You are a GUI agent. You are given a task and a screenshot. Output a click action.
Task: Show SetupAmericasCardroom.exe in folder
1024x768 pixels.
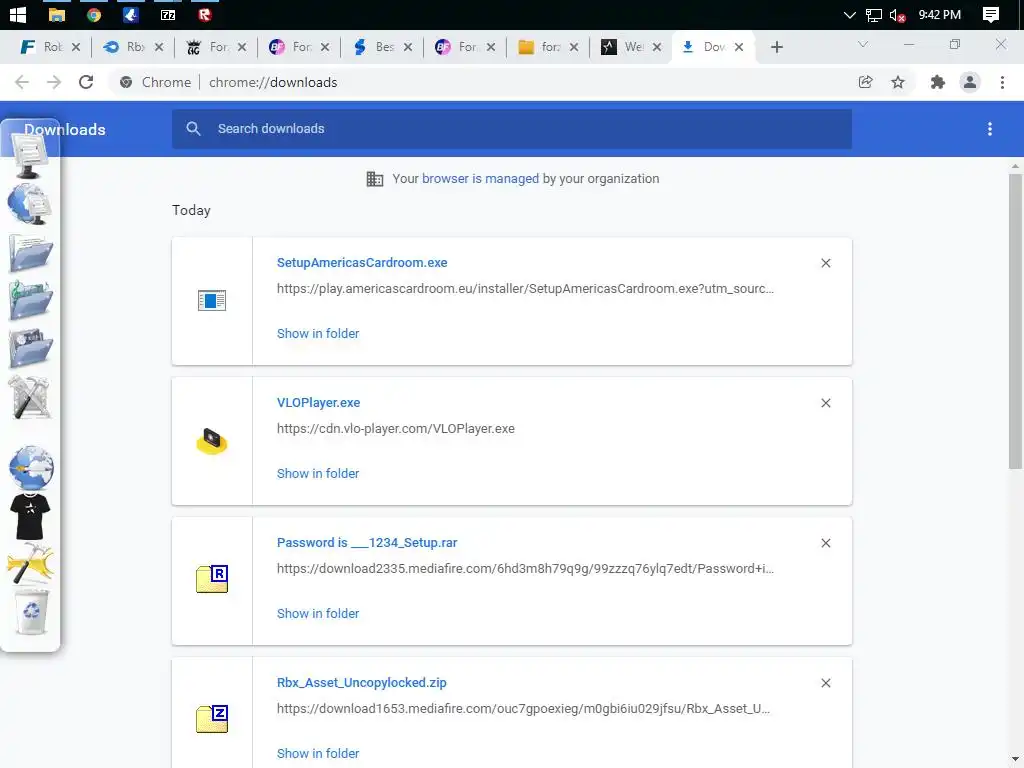[x=318, y=334]
